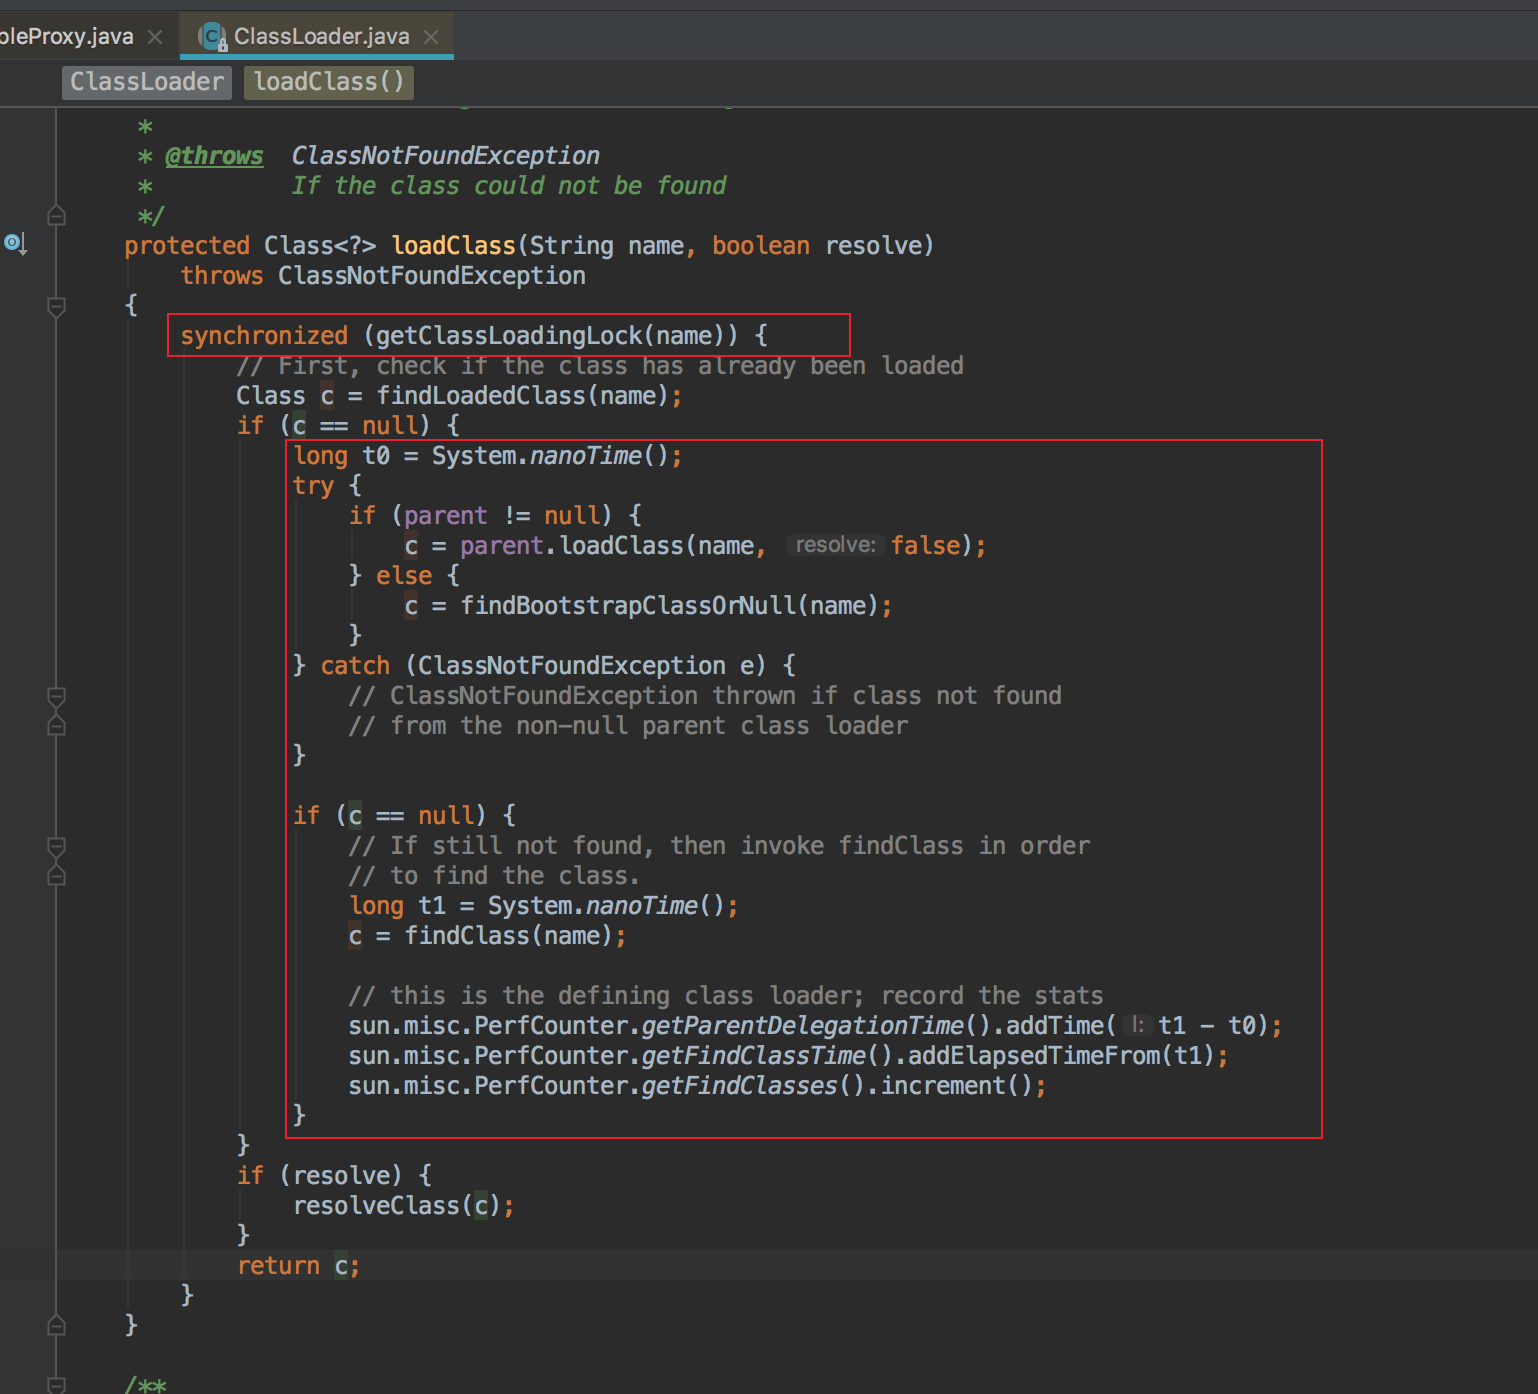Close the partially visible oleProxy.java tab
Screen dimensions: 1538x1394
(x=155, y=37)
